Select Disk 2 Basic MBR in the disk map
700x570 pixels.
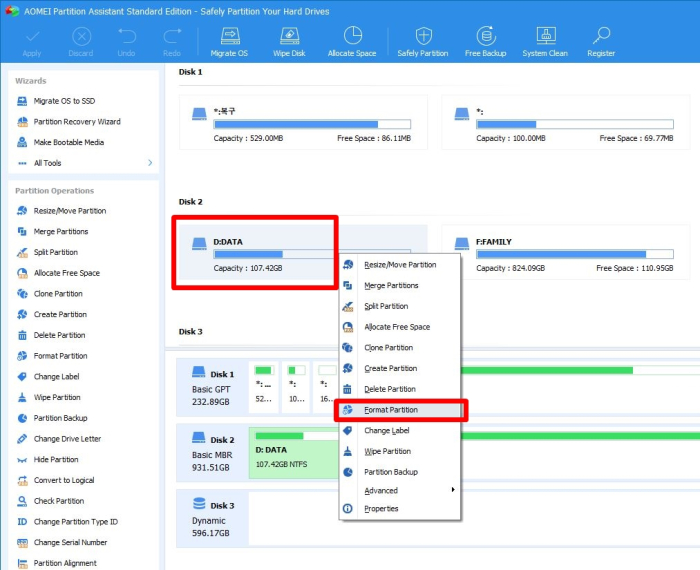[x=212, y=453]
